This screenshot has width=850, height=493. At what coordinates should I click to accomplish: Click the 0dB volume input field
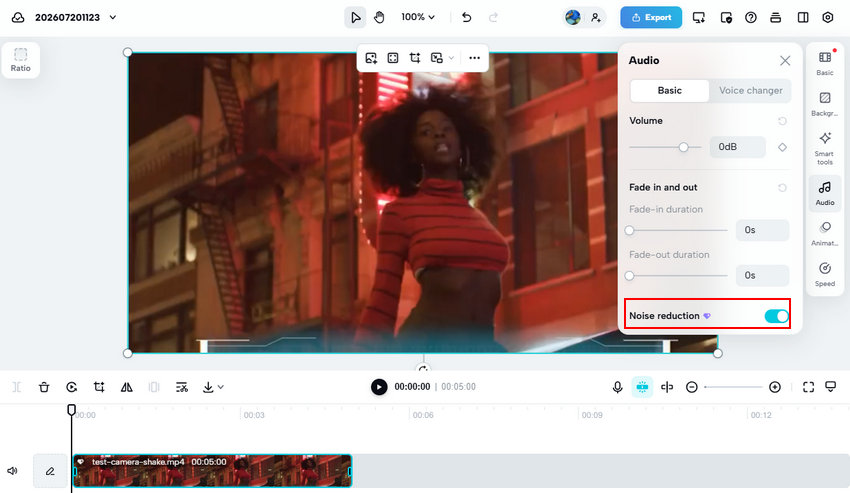tap(737, 147)
